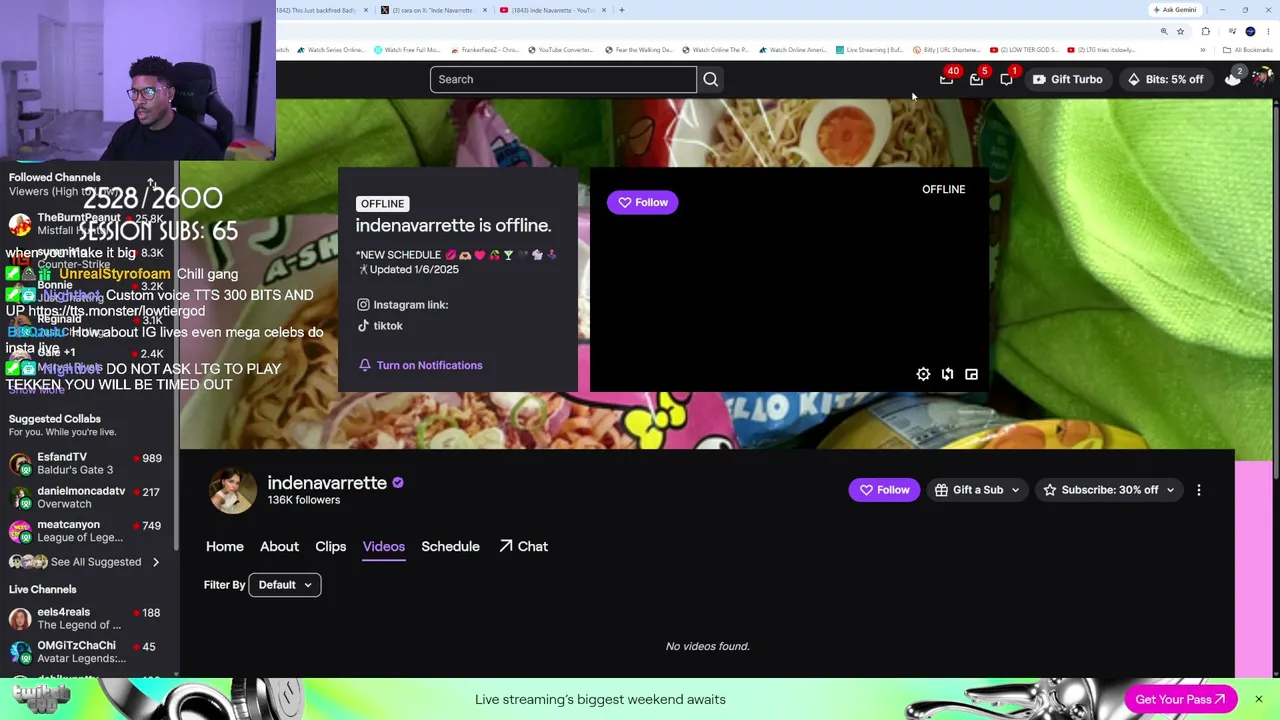Click the 136K followers text
The height and width of the screenshot is (720, 1280).
click(304, 500)
